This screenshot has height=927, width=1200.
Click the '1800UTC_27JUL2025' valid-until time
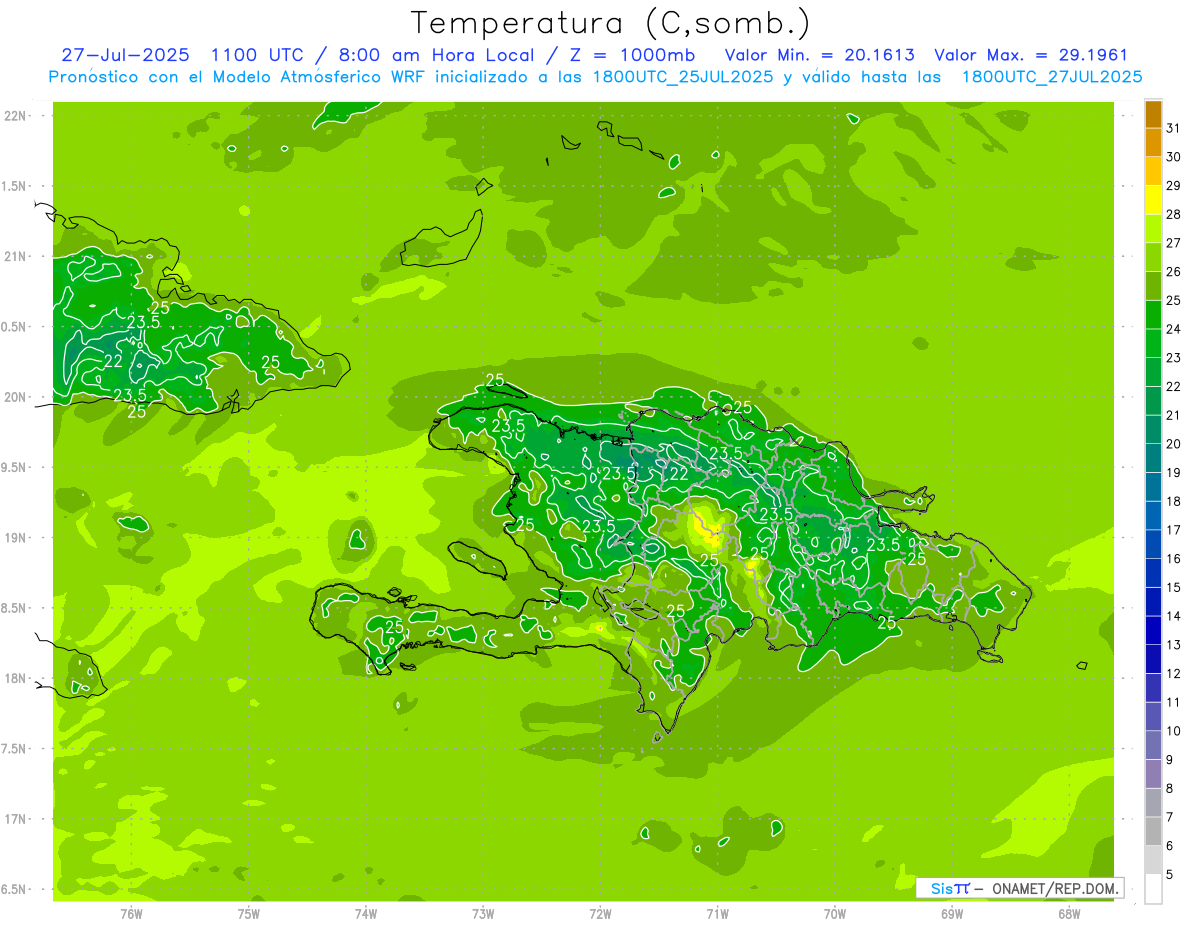pos(1052,76)
